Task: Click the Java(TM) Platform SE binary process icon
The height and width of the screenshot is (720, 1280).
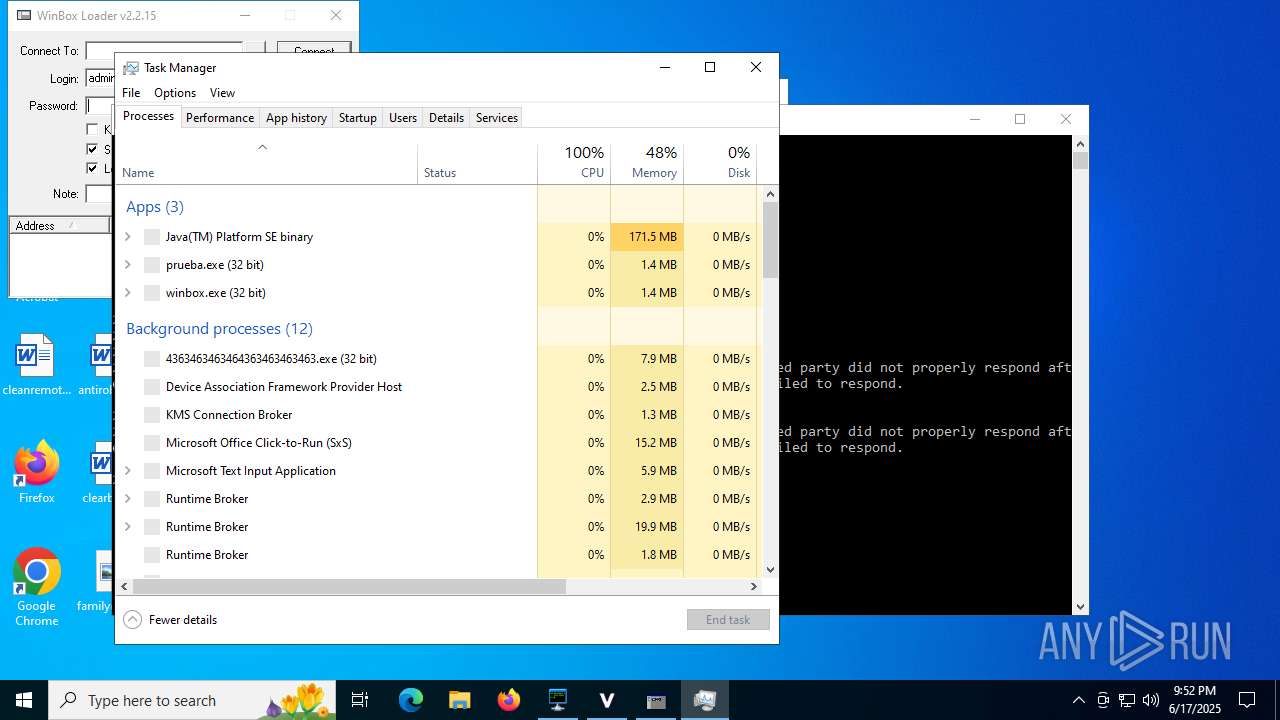Action: pos(152,237)
